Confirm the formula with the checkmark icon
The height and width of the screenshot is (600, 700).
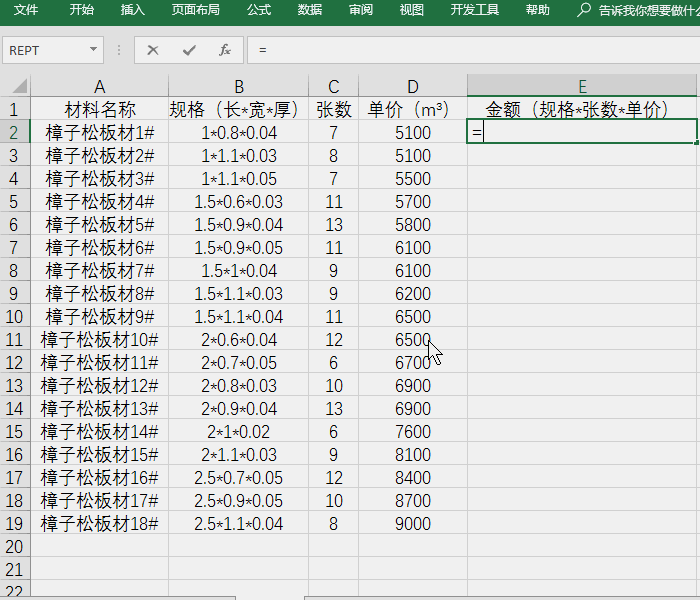[x=189, y=50]
